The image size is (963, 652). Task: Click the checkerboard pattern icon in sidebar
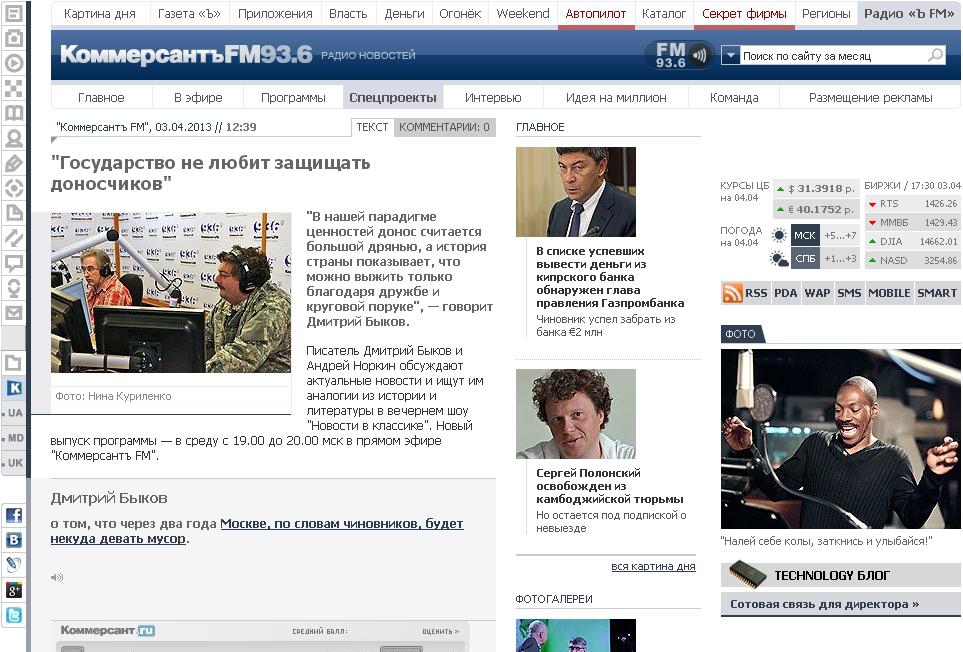[14, 88]
